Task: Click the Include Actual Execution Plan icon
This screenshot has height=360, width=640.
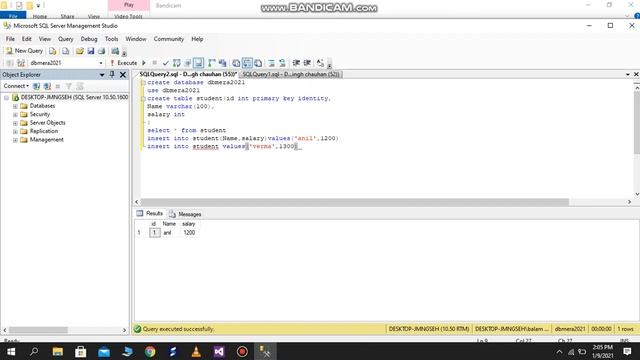Action: pos(211,63)
